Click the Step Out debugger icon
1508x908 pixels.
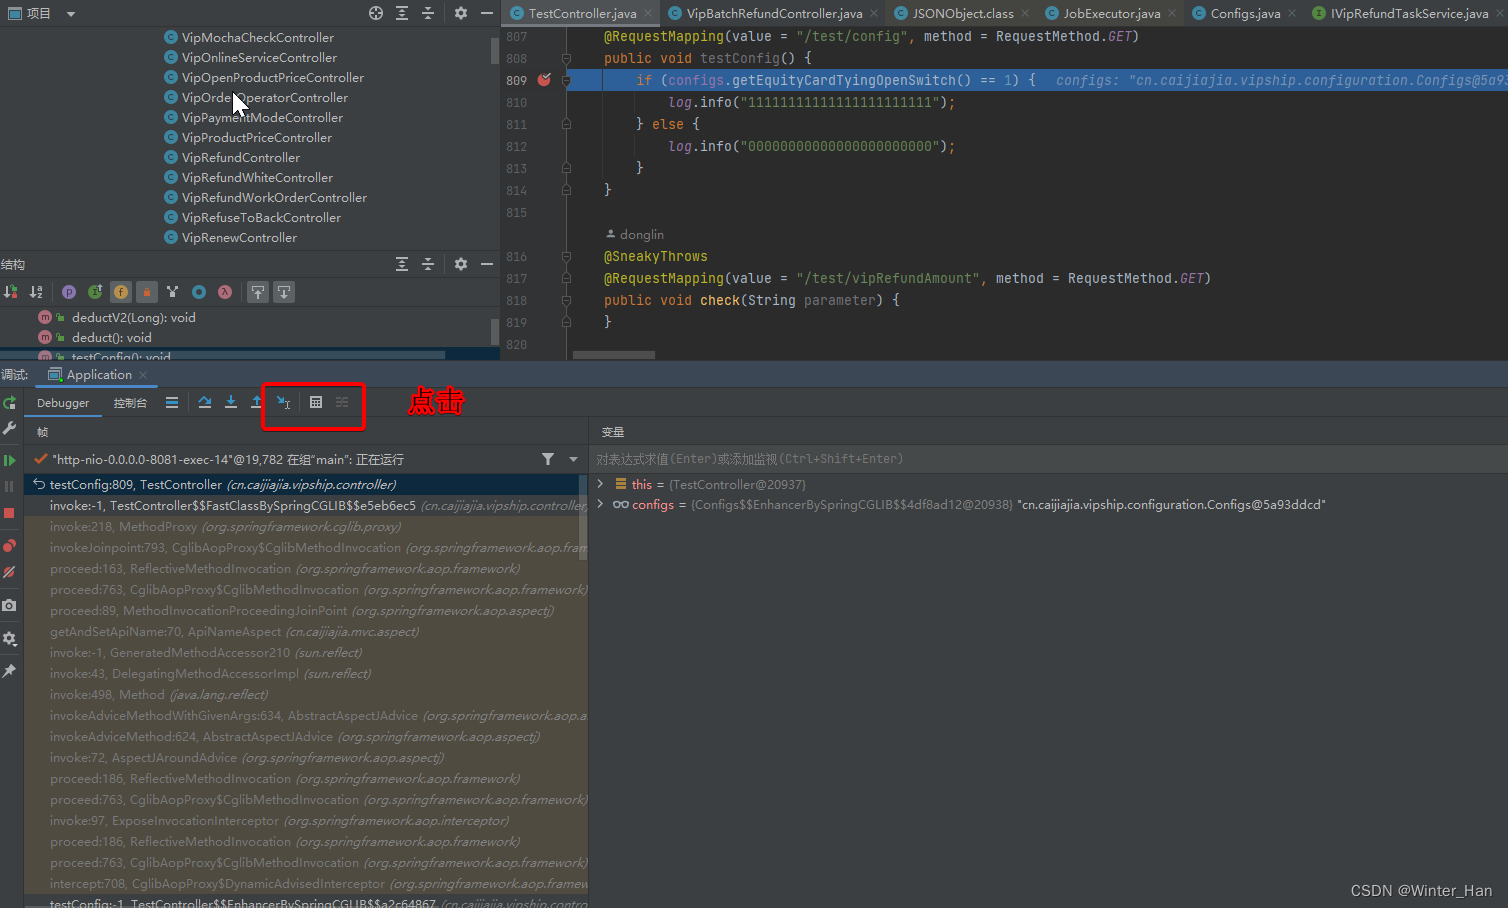click(257, 402)
